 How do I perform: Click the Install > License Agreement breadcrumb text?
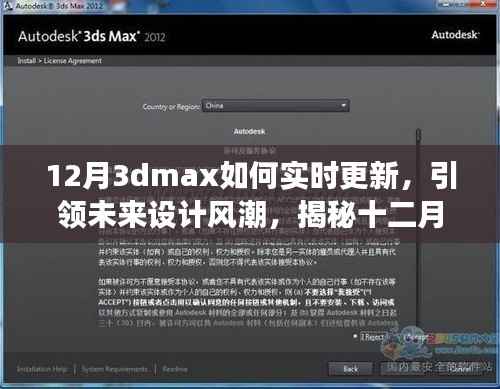[60, 61]
